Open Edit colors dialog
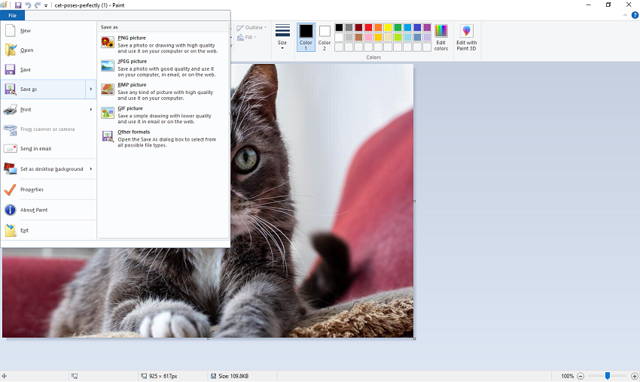640x382 pixels. [x=441, y=37]
